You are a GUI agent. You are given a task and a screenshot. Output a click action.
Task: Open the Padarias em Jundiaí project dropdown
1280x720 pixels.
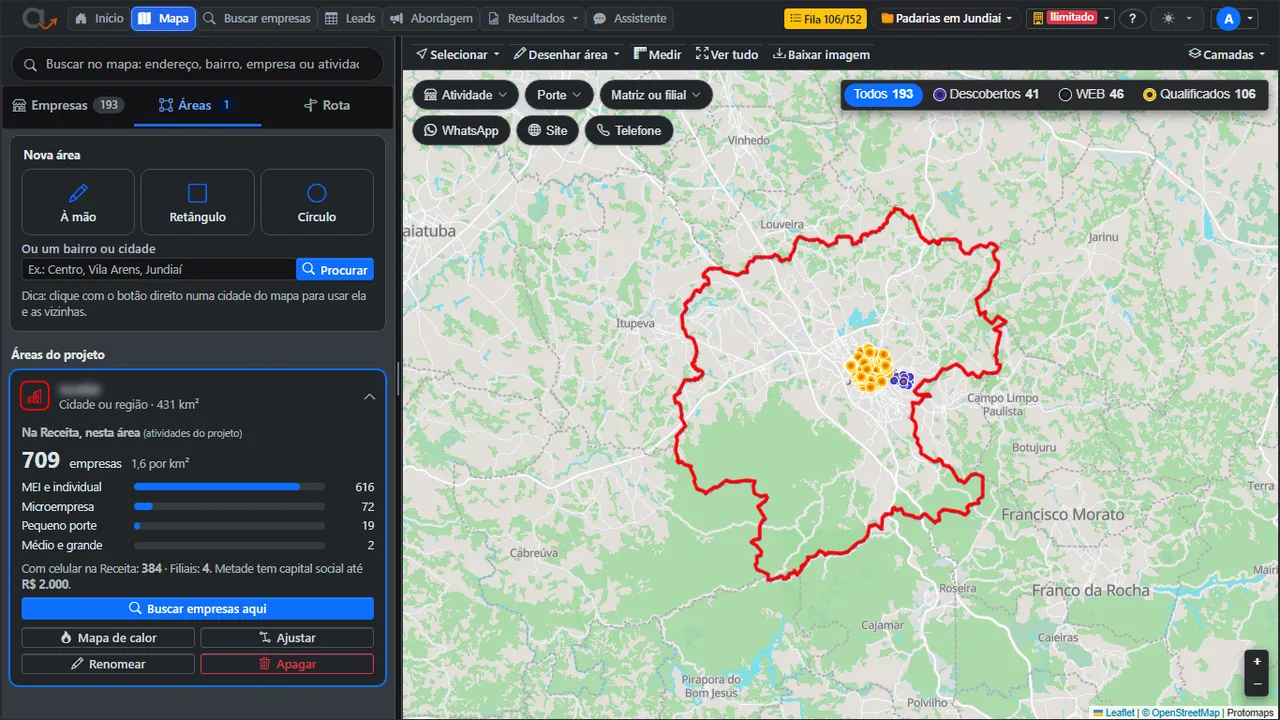(x=946, y=19)
